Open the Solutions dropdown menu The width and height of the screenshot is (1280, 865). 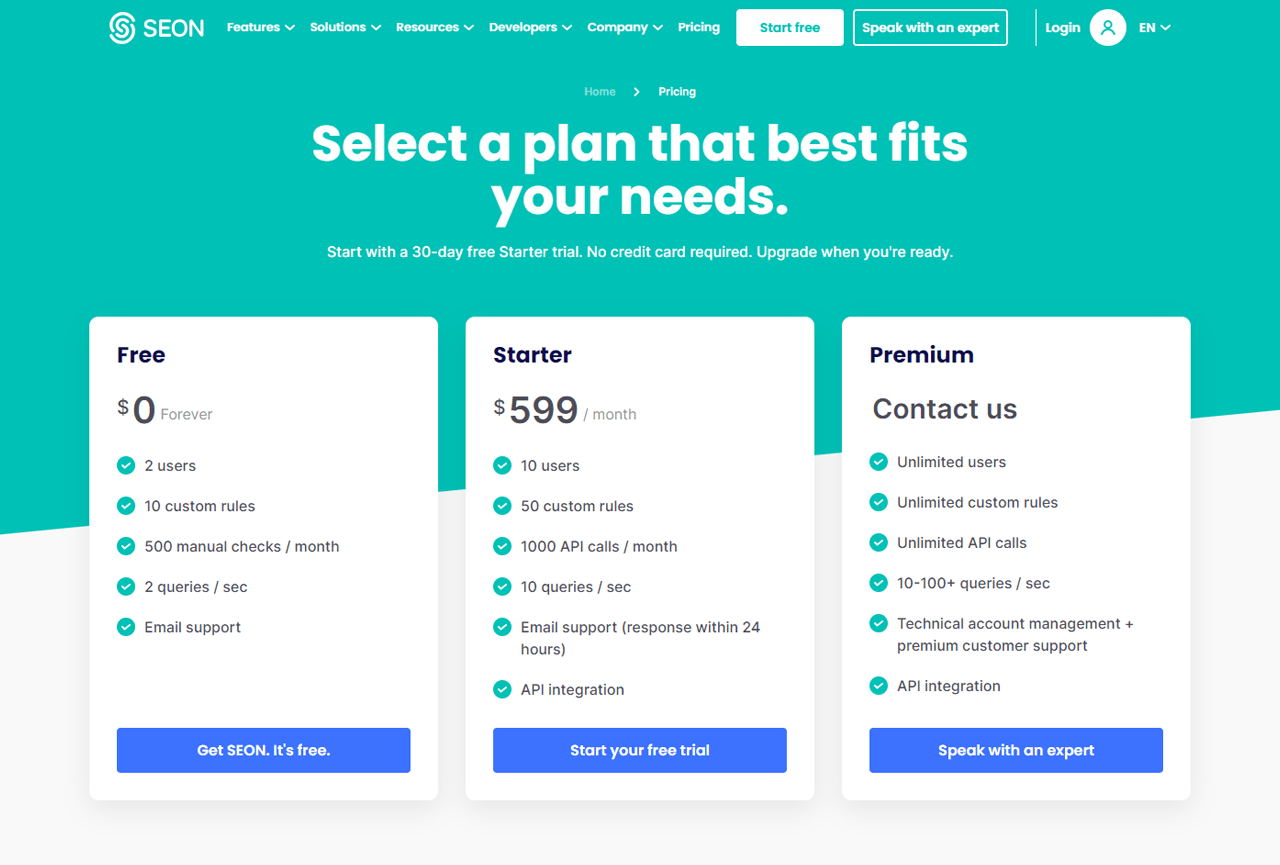(x=345, y=27)
